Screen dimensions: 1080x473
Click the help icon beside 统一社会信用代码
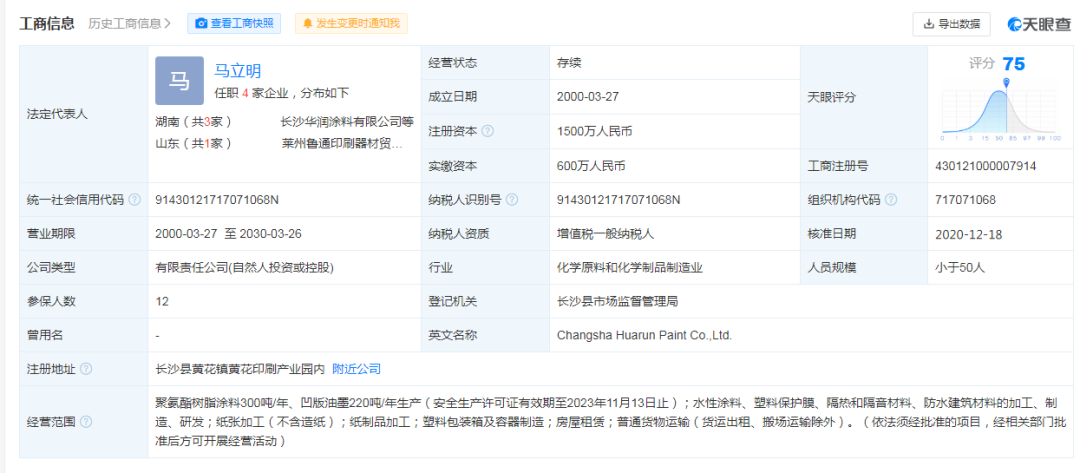[134, 200]
